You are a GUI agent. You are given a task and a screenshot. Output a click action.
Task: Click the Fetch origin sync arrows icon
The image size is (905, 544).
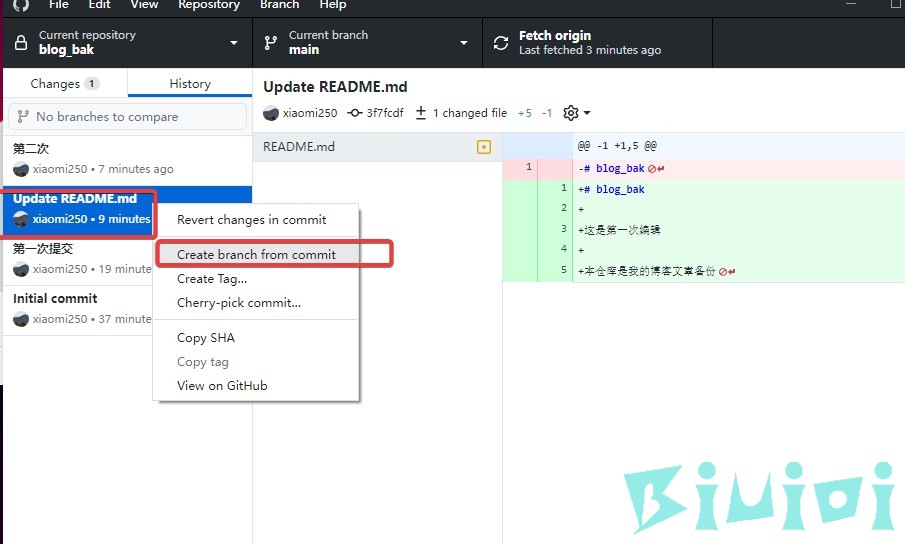pyautogui.click(x=501, y=43)
